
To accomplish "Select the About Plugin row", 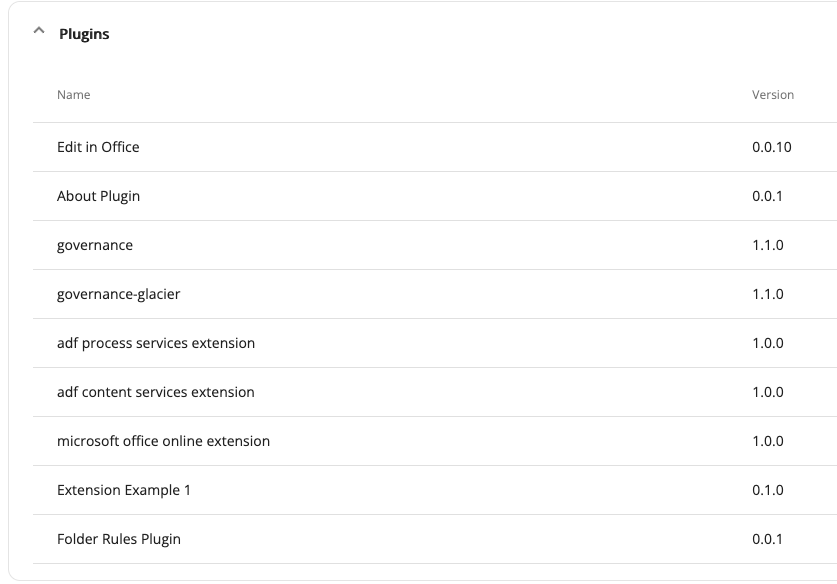I will (x=98, y=196).
